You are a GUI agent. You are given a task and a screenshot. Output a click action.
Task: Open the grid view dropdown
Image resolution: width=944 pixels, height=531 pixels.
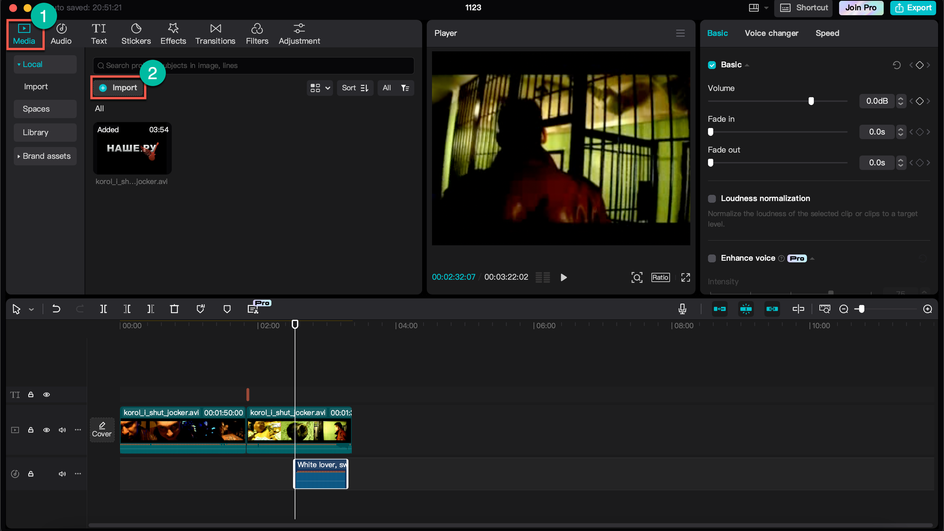pyautogui.click(x=320, y=88)
